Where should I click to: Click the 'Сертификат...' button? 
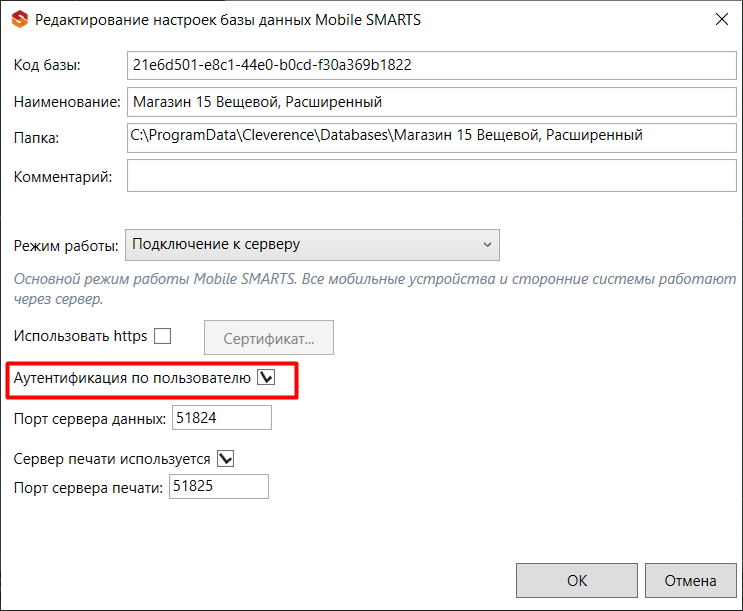point(269,338)
